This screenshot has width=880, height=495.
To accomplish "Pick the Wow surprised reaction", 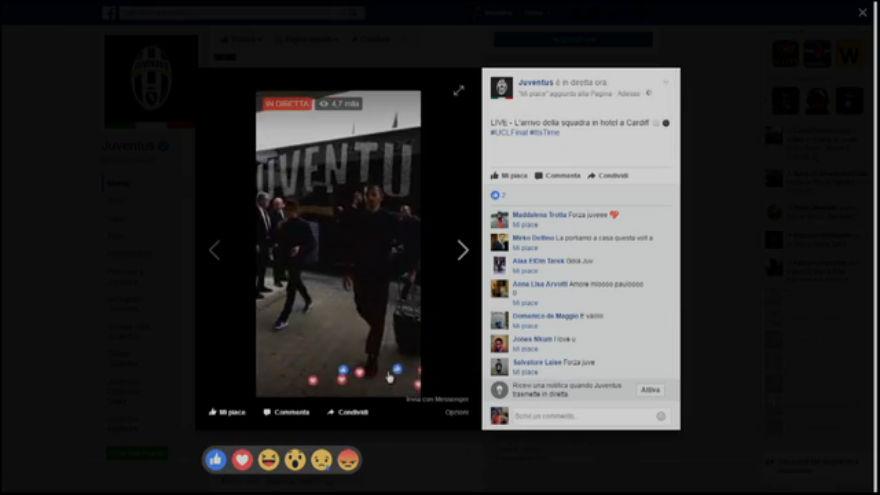I will [x=295, y=460].
